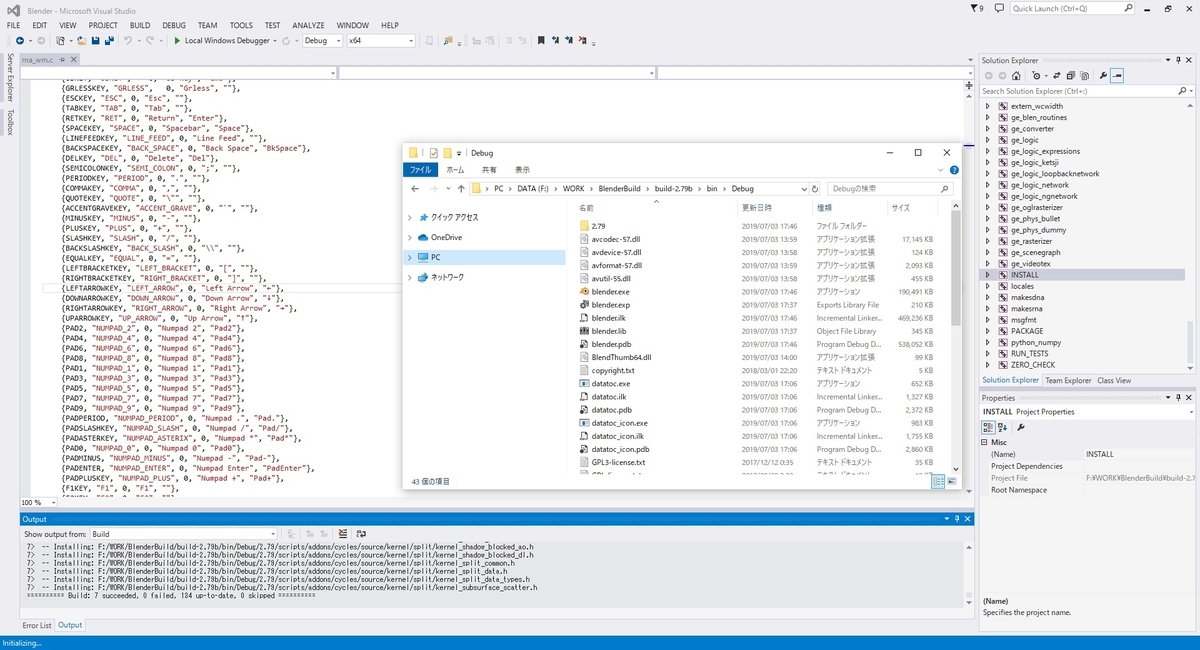Select blender.exe in Explorer file list
This screenshot has width=1200, height=650.
pyautogui.click(x=610, y=291)
